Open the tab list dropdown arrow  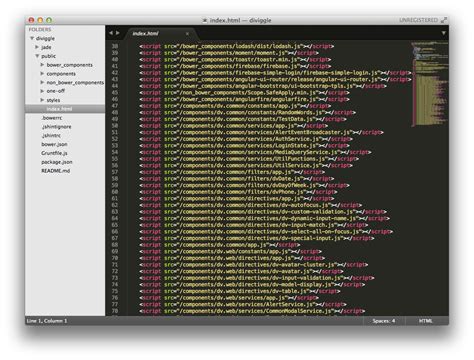[x=443, y=33]
